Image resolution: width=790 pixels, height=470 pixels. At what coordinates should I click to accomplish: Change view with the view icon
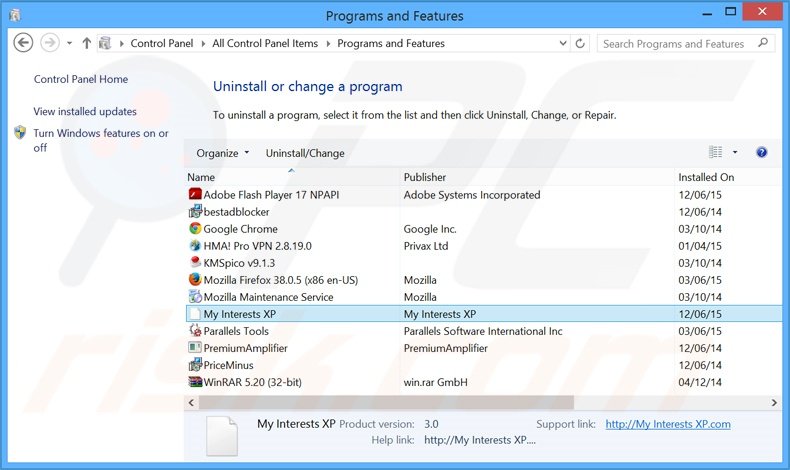coord(715,152)
